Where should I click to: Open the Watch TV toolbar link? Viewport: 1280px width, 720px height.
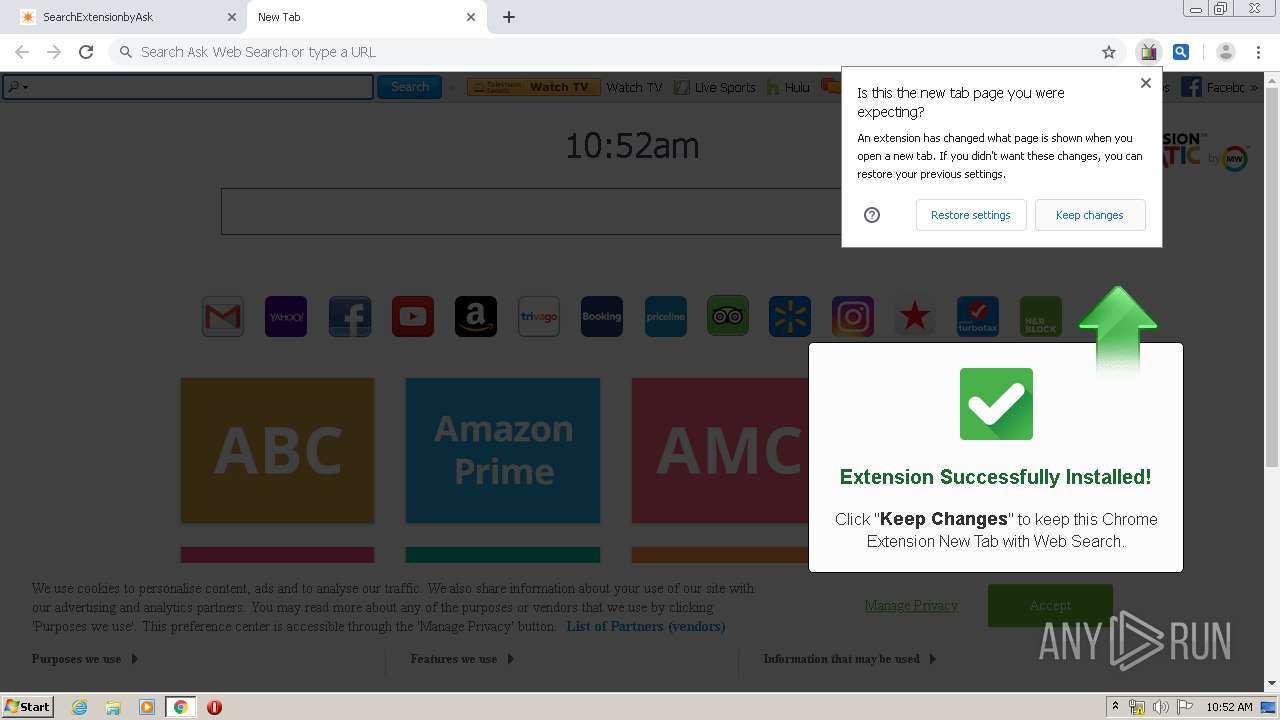(634, 87)
